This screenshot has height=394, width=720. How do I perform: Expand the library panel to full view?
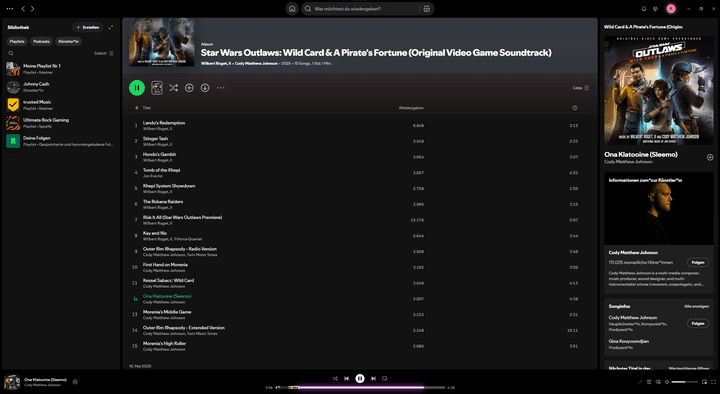coord(111,28)
